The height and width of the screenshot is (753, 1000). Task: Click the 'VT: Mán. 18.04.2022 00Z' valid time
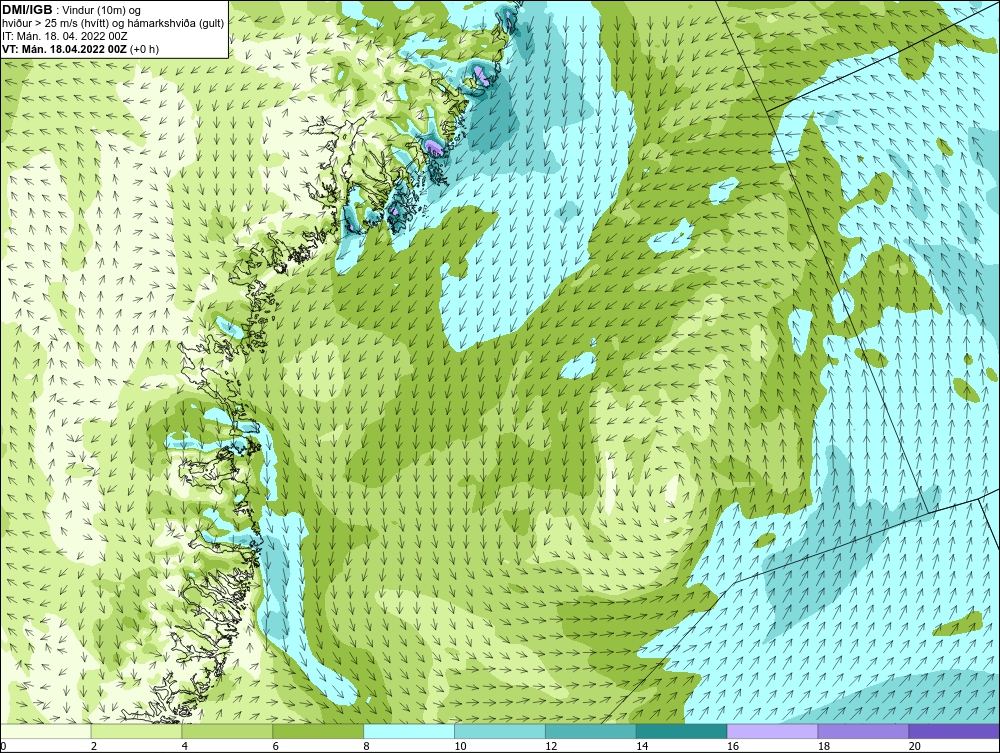65,49
